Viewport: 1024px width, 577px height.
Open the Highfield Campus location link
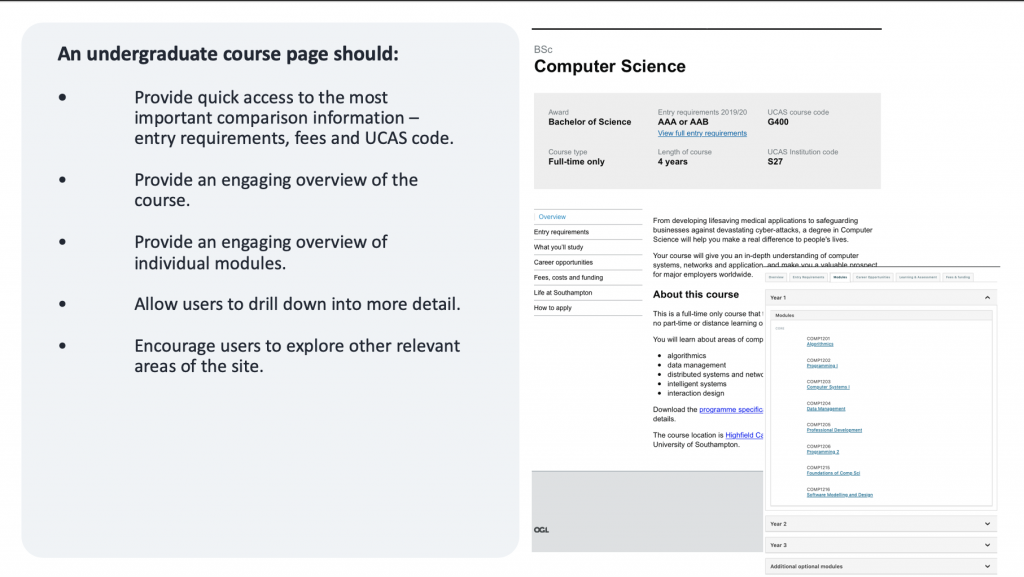tap(744, 435)
